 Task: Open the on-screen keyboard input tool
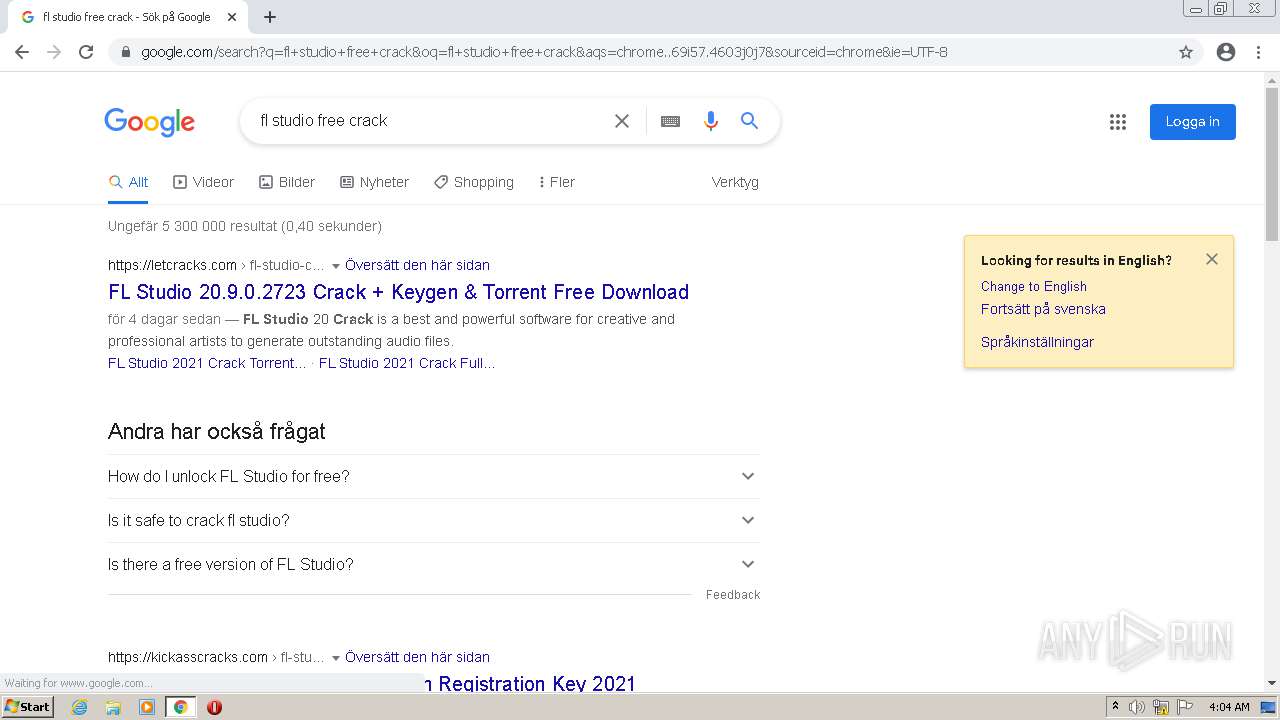coord(670,121)
